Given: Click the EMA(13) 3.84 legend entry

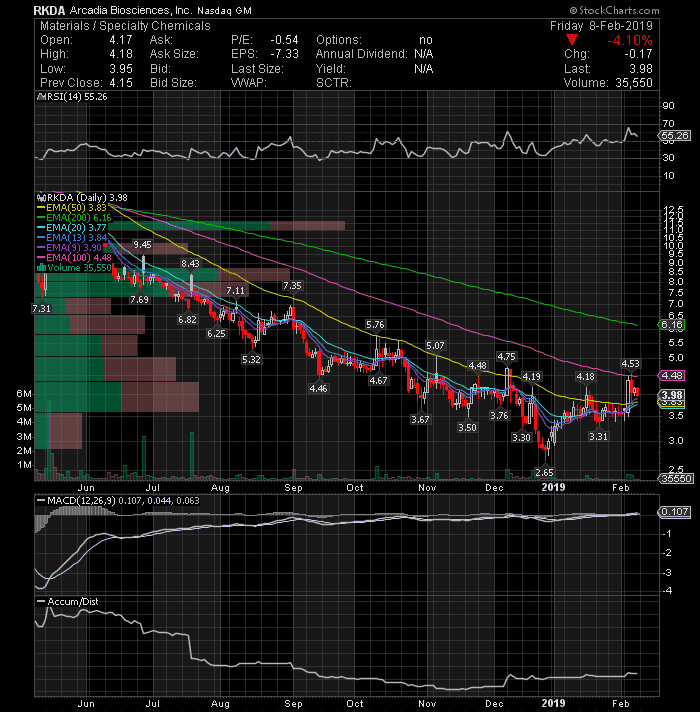Looking at the screenshot, I should pyautogui.click(x=72, y=237).
